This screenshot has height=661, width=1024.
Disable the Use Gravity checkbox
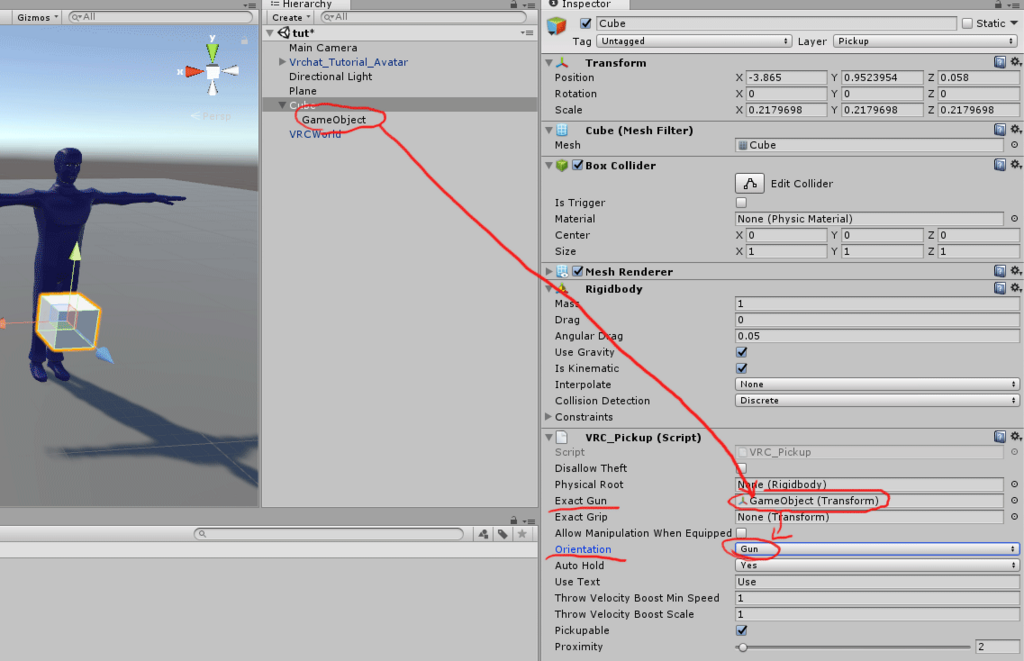(x=741, y=352)
